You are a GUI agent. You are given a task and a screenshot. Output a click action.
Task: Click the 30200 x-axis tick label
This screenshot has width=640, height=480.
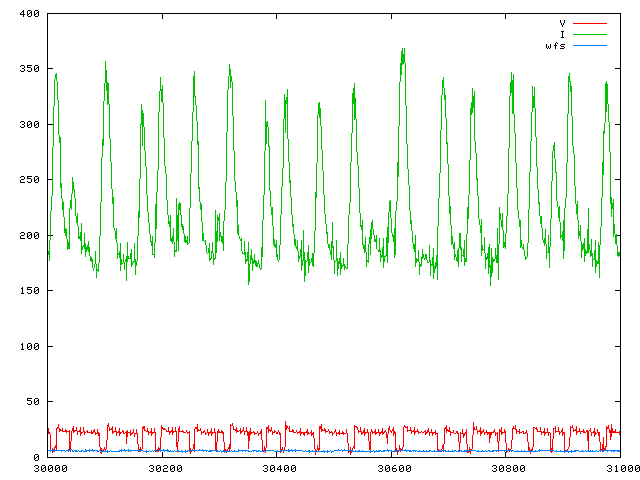(163, 468)
